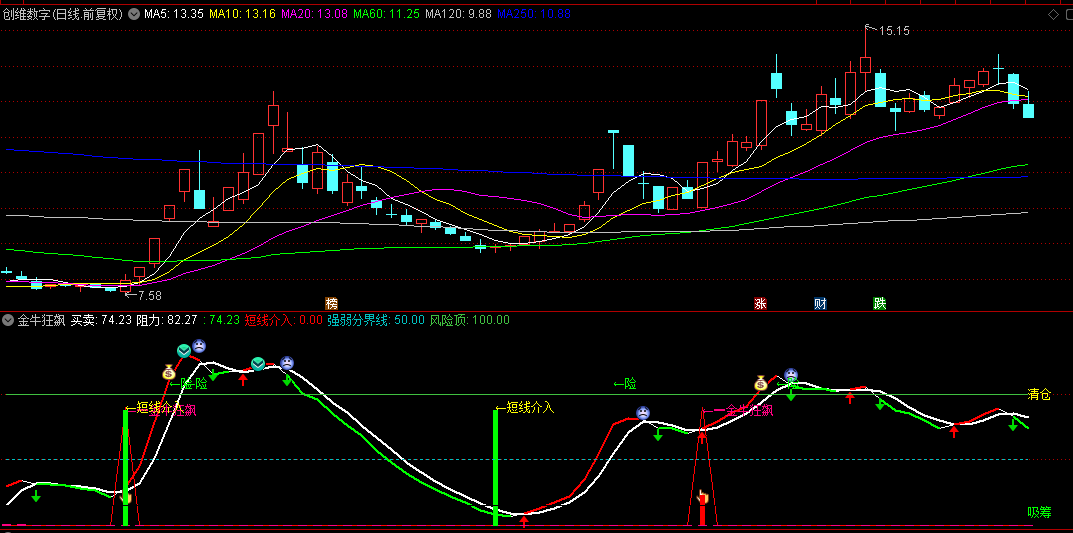Click the 买卖: 74.23 value
This screenshot has width=1073, height=533.
click(102, 320)
